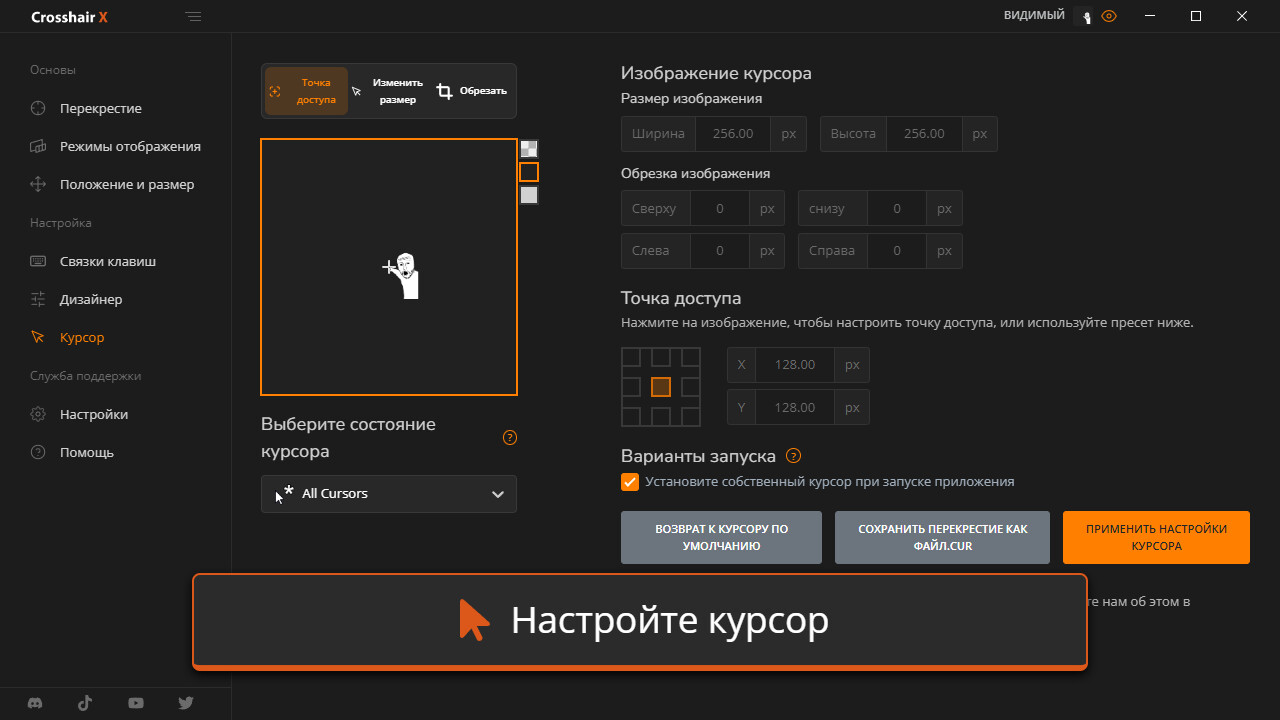Open the hamburger menu at top left
The height and width of the screenshot is (720, 1280).
point(193,16)
